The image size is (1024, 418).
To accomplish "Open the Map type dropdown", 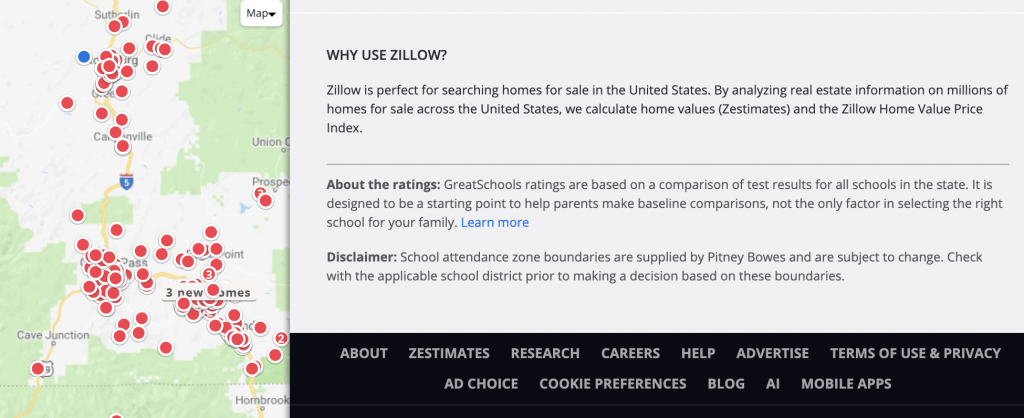I will [261, 13].
